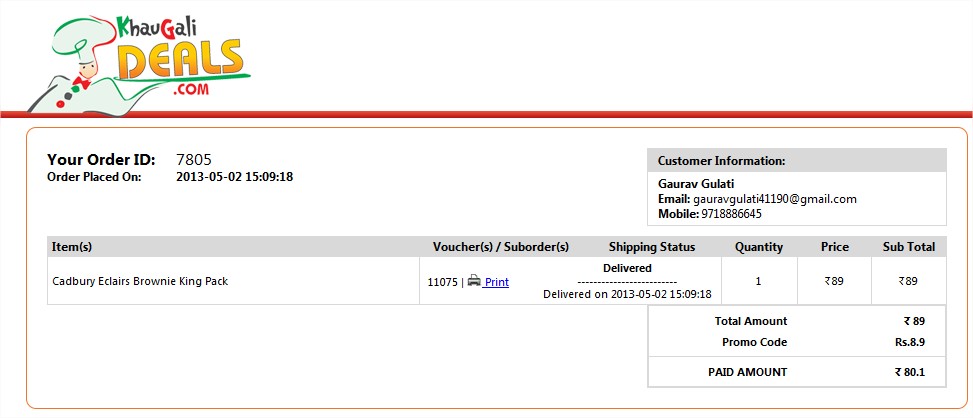Open the Print link for the voucher

496,282
